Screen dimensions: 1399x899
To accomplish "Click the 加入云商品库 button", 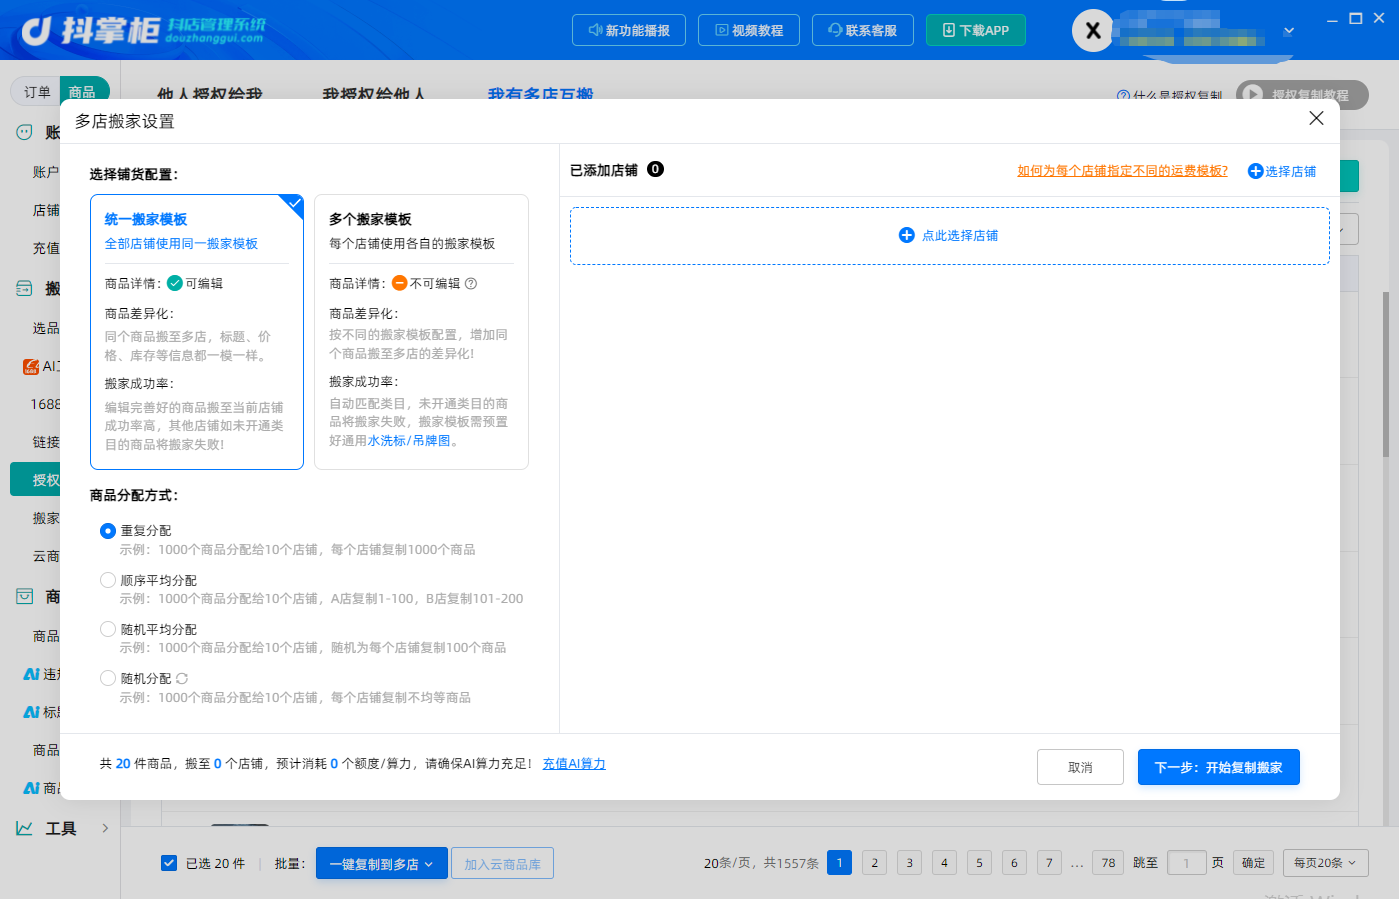I will click(x=503, y=864).
